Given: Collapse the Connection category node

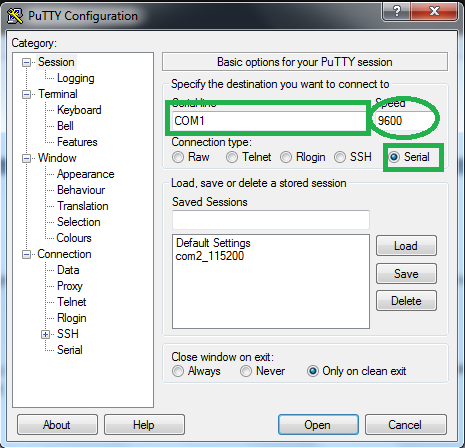Looking at the screenshot, I should point(26,255).
